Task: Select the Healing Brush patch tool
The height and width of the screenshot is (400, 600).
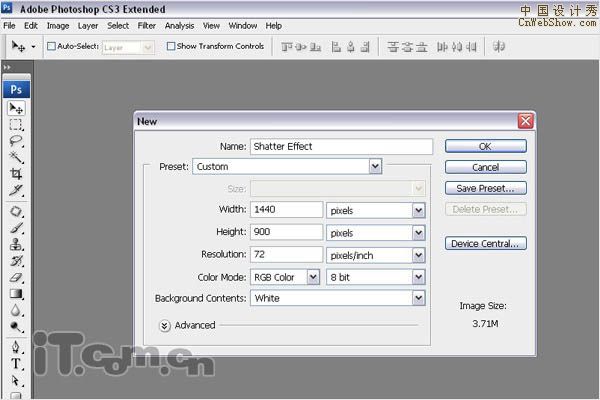Action: [16, 212]
